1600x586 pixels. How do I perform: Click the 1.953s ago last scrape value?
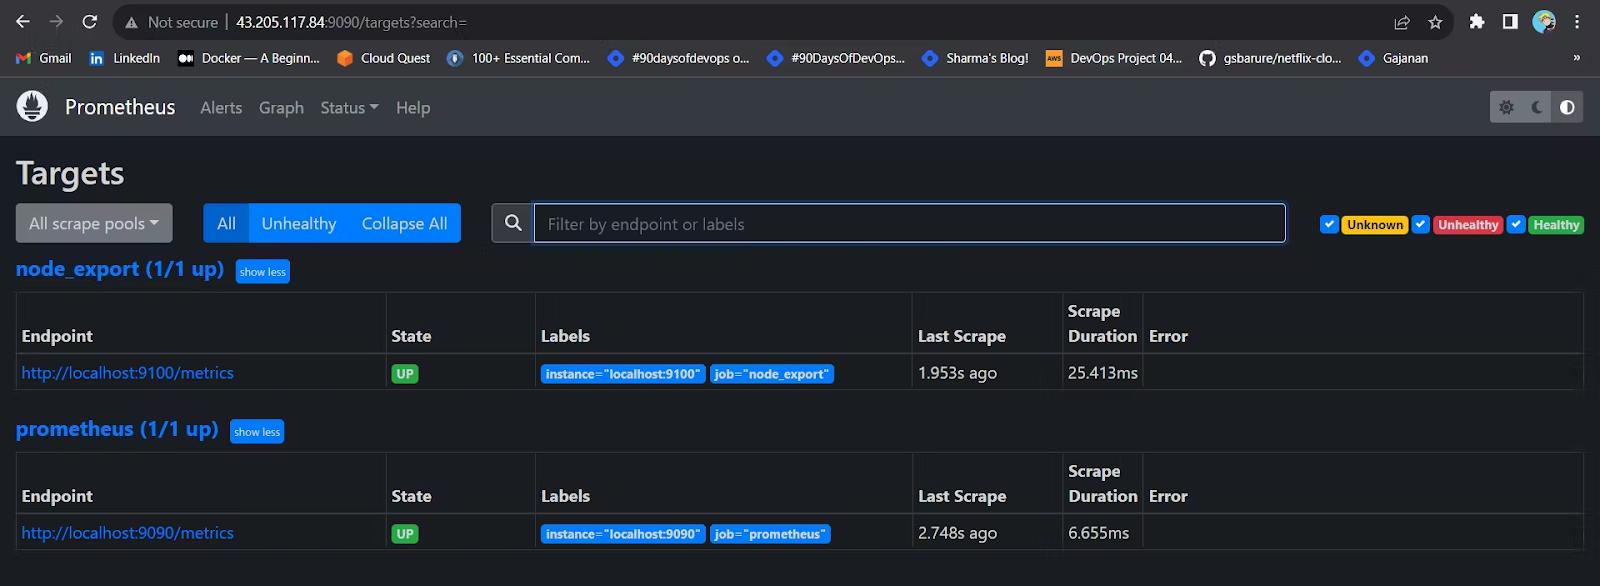tap(957, 373)
